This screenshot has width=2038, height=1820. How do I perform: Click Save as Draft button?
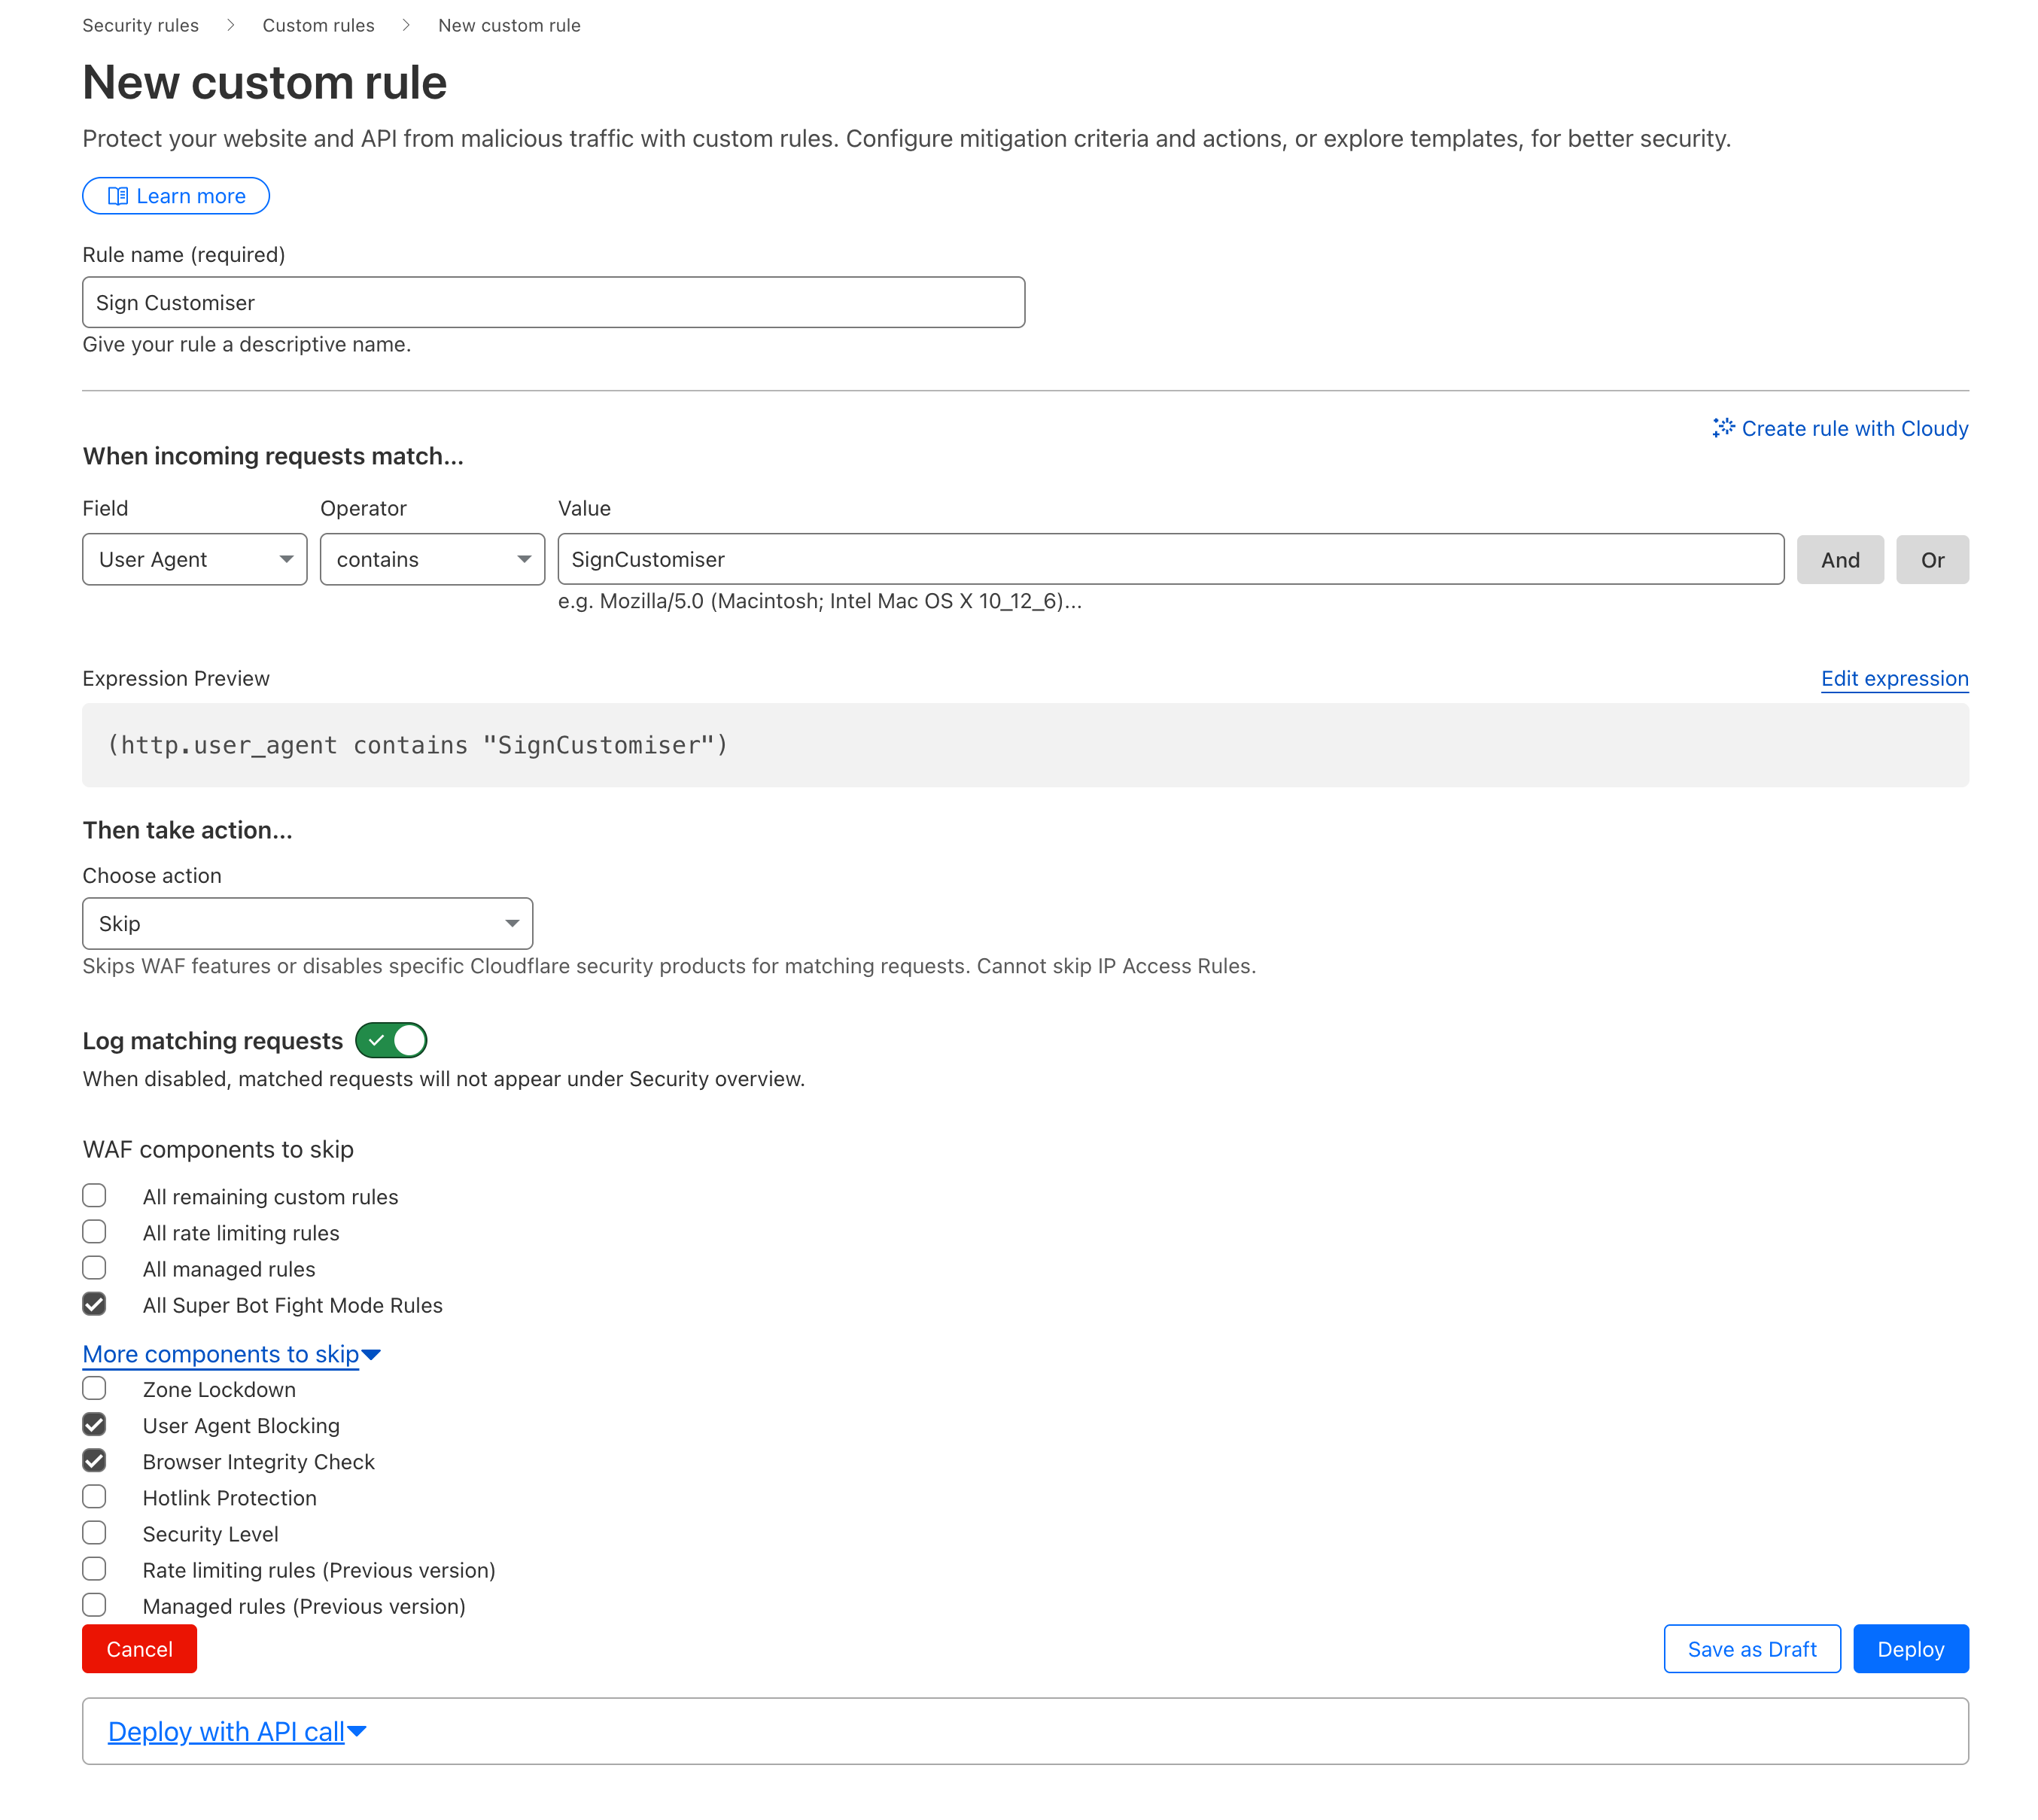point(1751,1649)
